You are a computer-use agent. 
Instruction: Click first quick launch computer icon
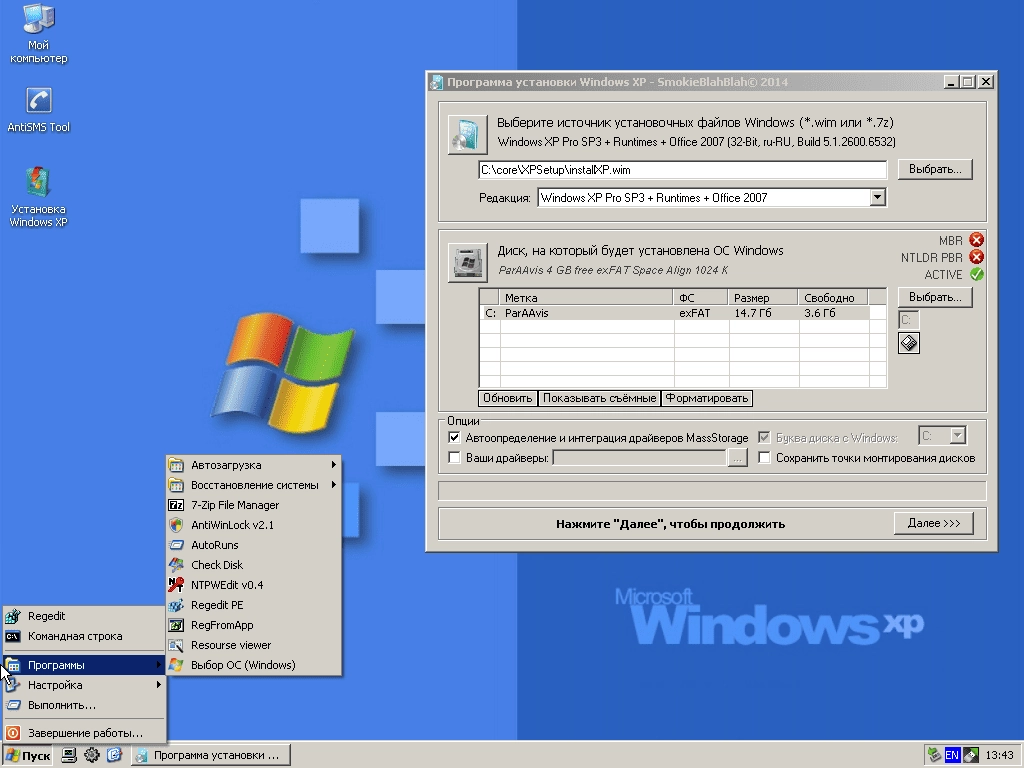click(69, 755)
